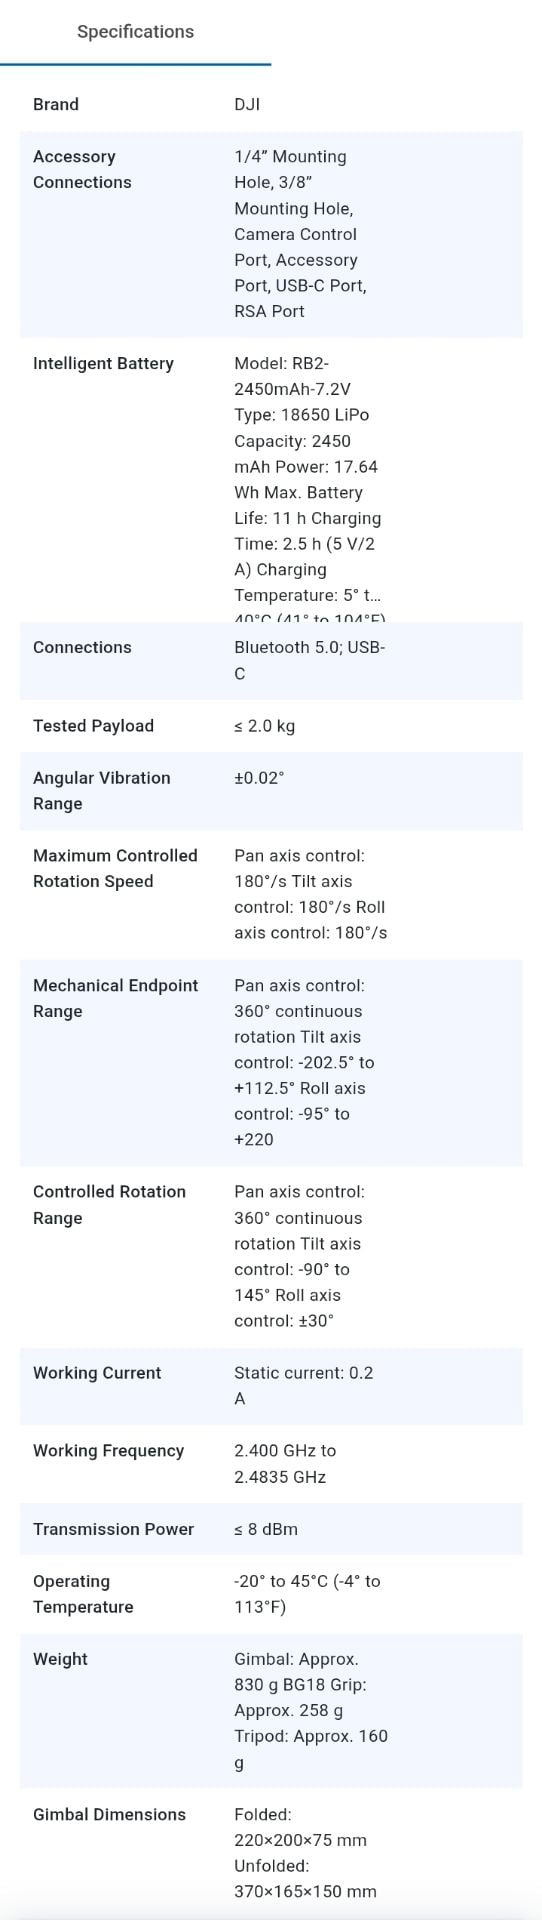Select the Gimbal Dimensions label
The height and width of the screenshot is (1920, 542).
tap(109, 1814)
